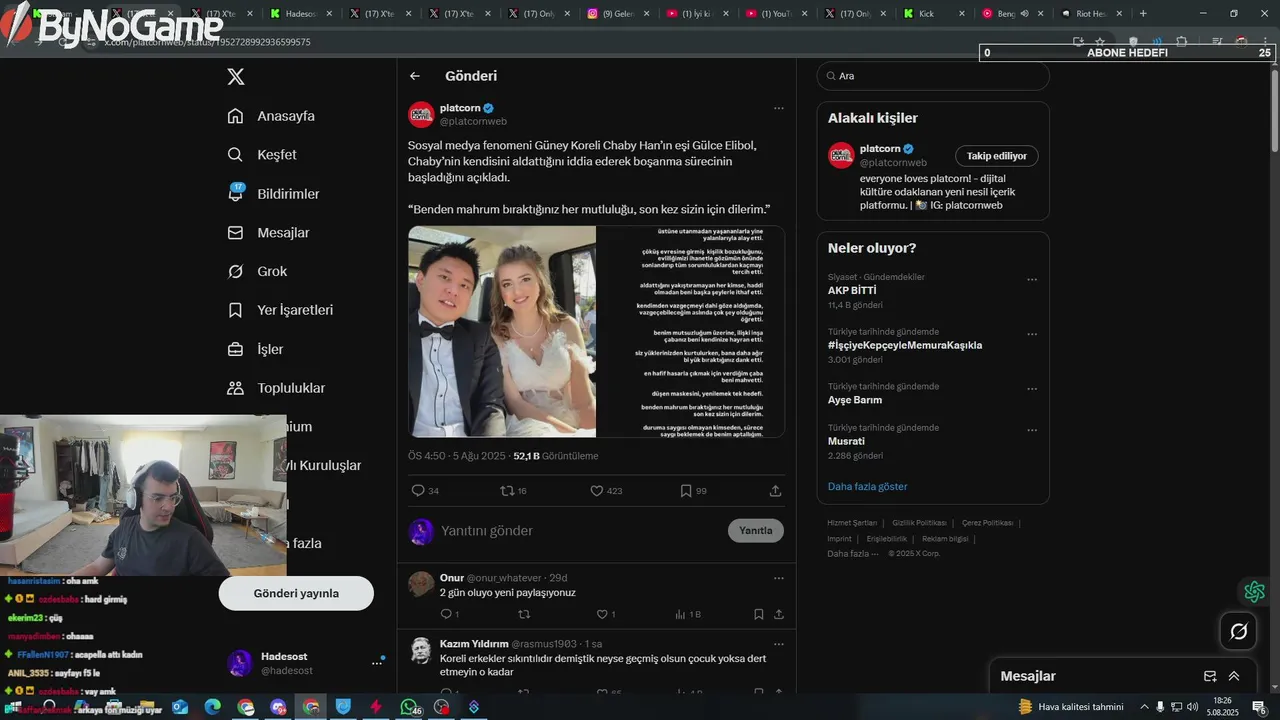Open options for AKP BİTTİ trend
Viewport: 1280px width, 720px height.
pyautogui.click(x=1032, y=280)
